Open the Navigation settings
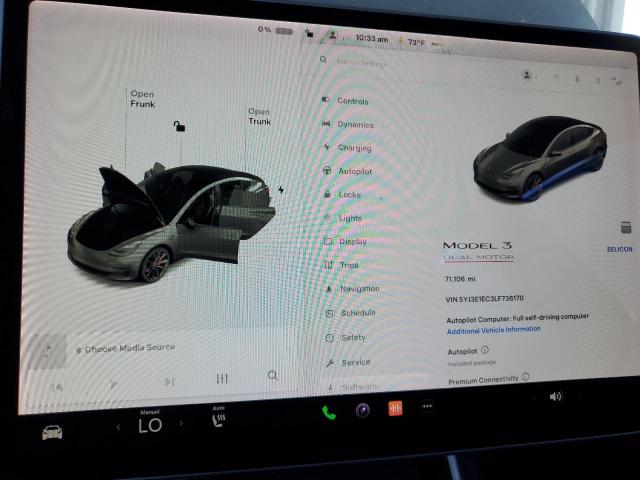640x480 pixels. point(353,289)
